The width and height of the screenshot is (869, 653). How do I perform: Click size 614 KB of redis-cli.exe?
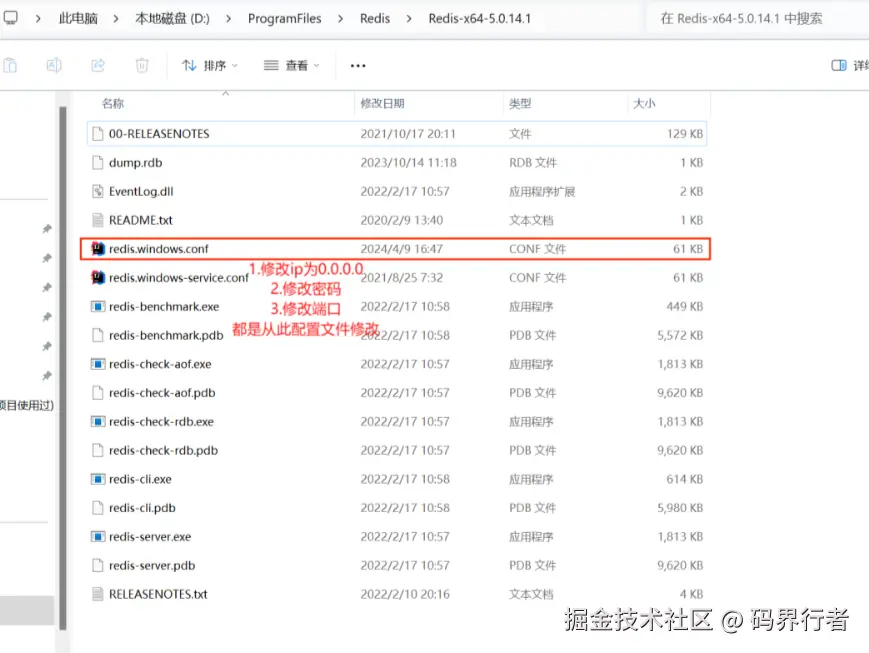[x=684, y=479]
